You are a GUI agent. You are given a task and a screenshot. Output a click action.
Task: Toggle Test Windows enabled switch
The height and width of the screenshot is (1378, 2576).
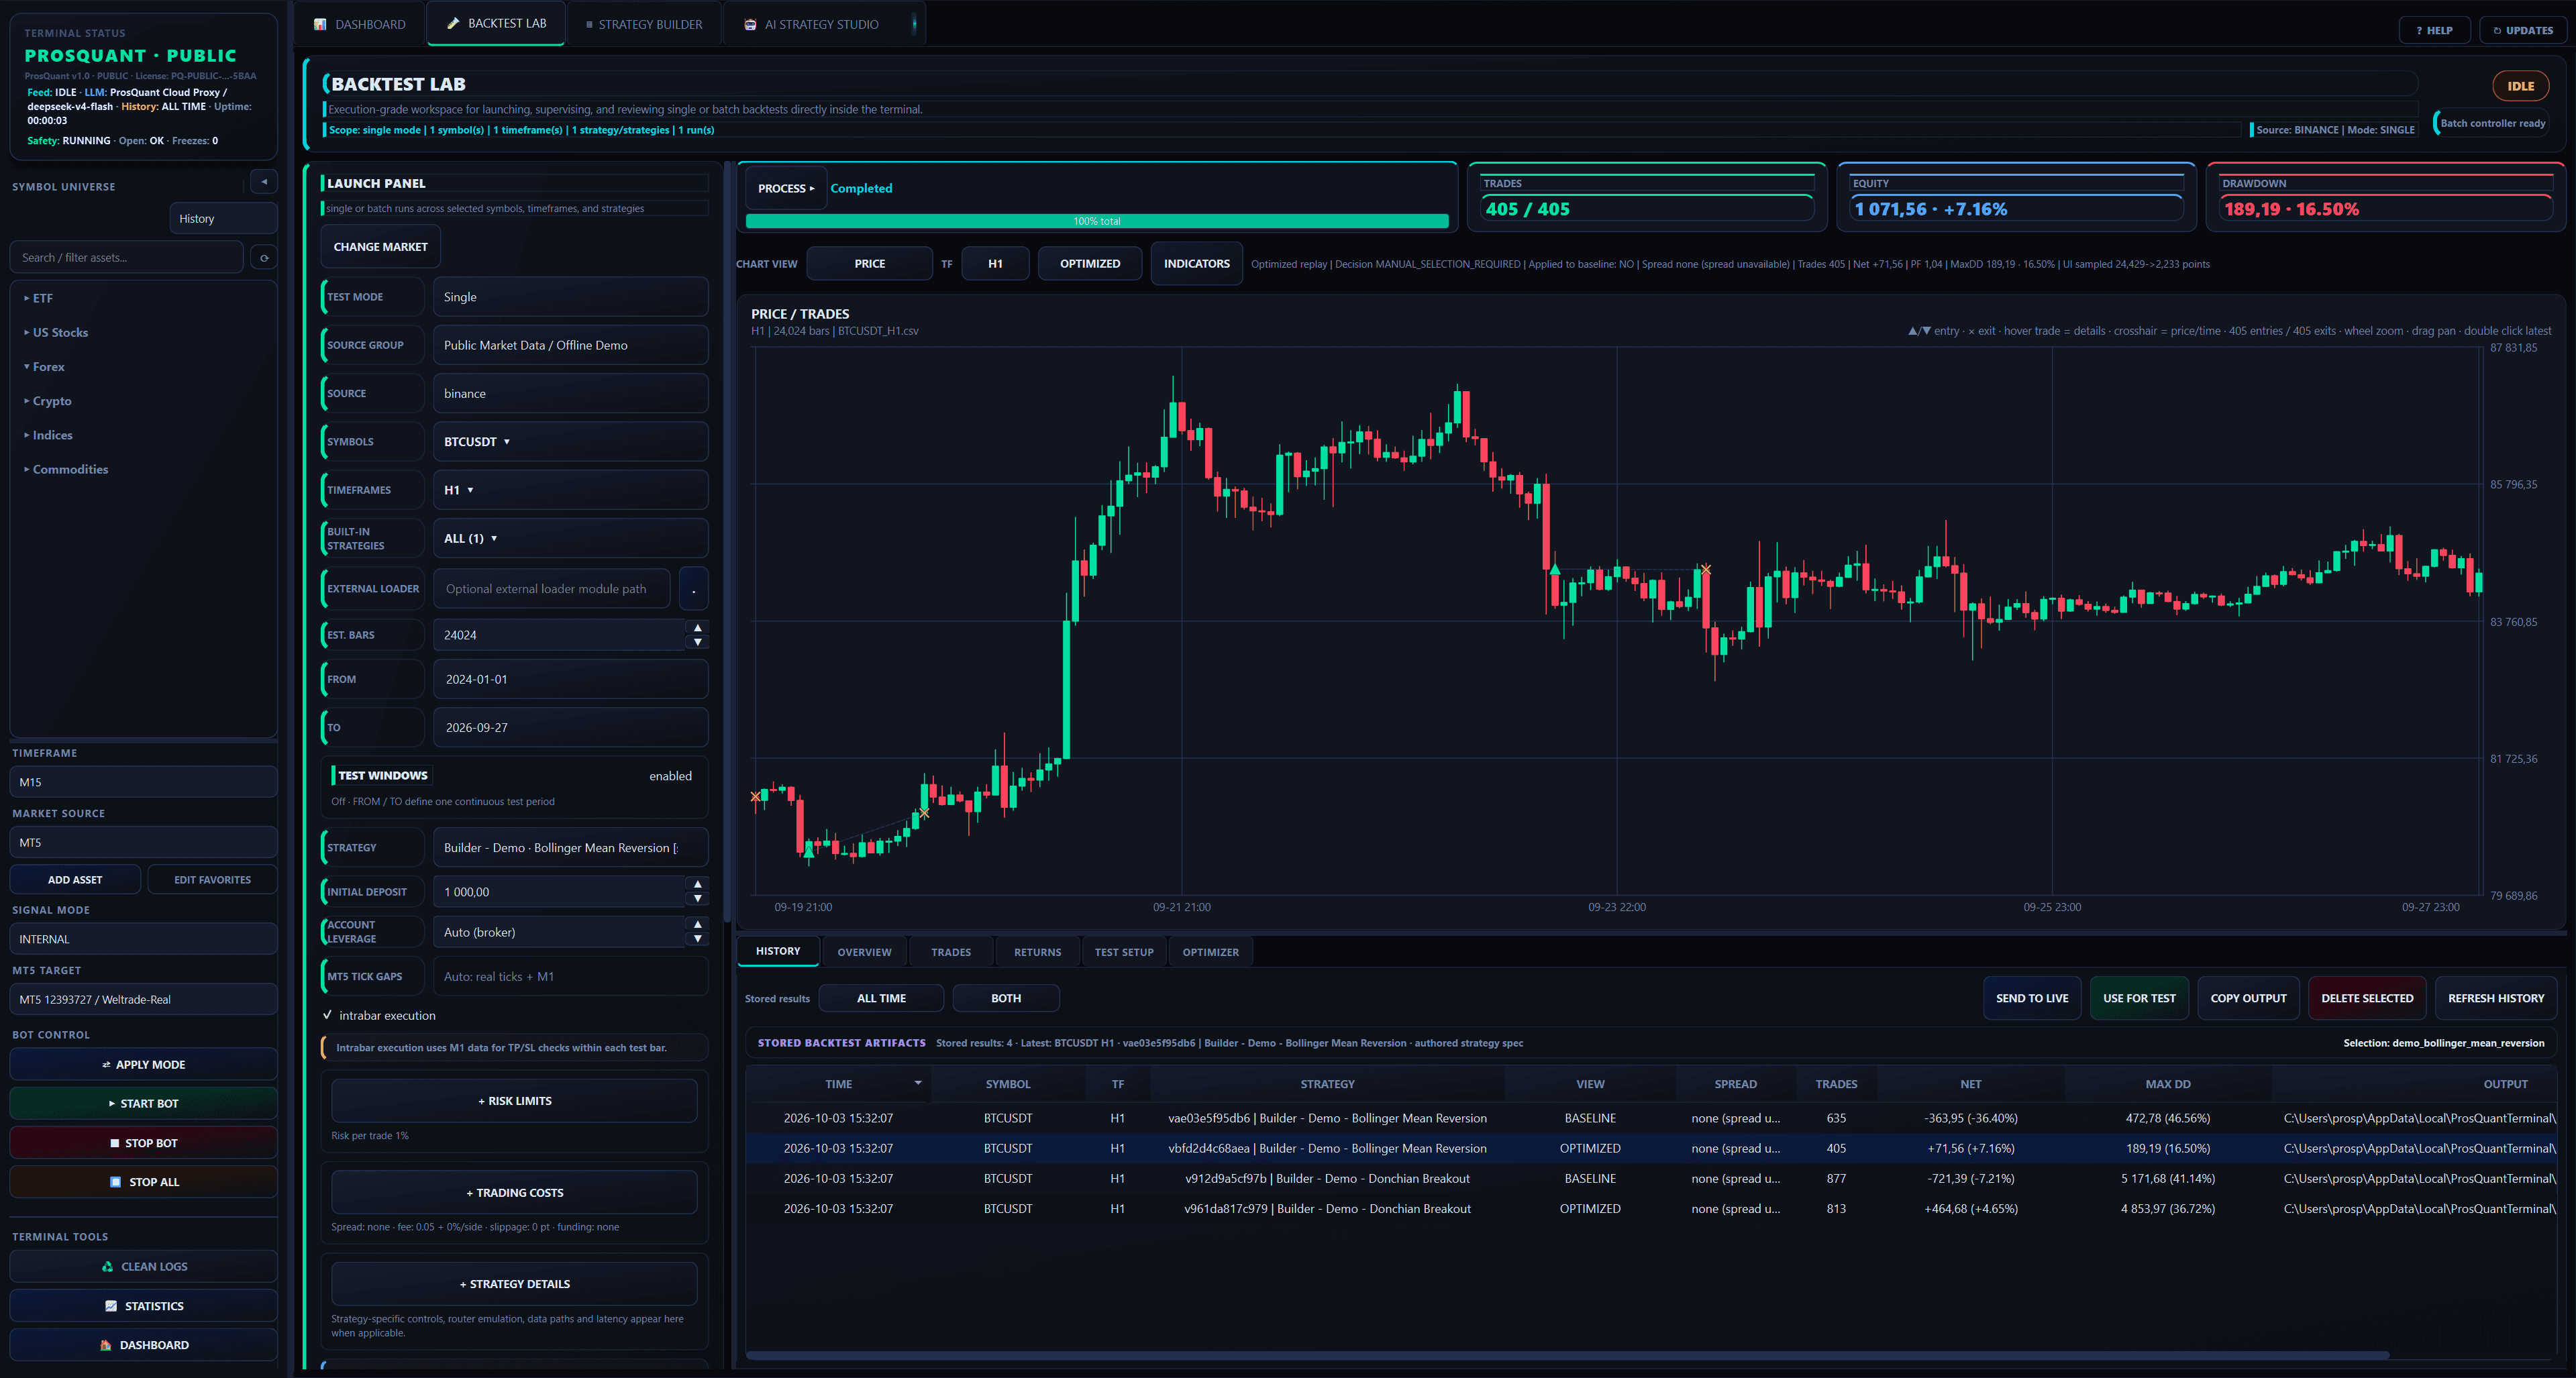coord(670,776)
